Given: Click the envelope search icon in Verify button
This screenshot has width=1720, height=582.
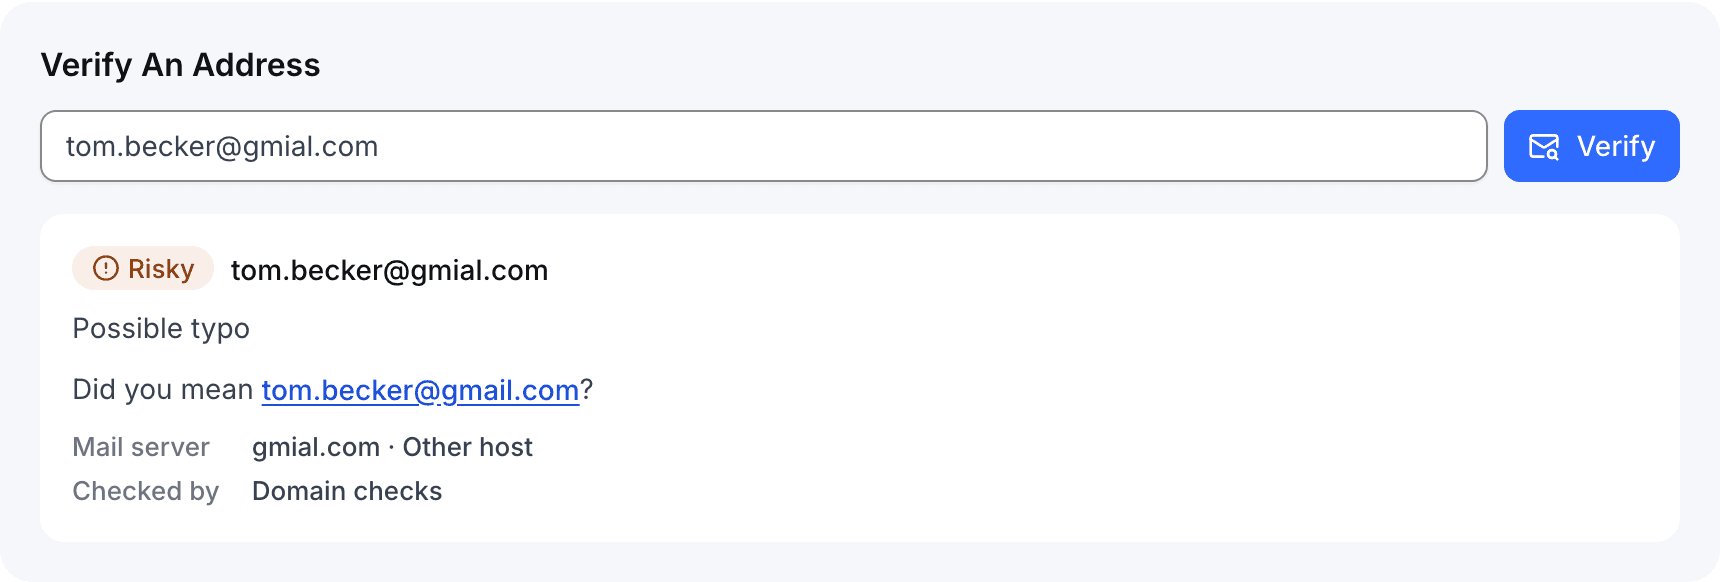Looking at the screenshot, I should 1544,147.
